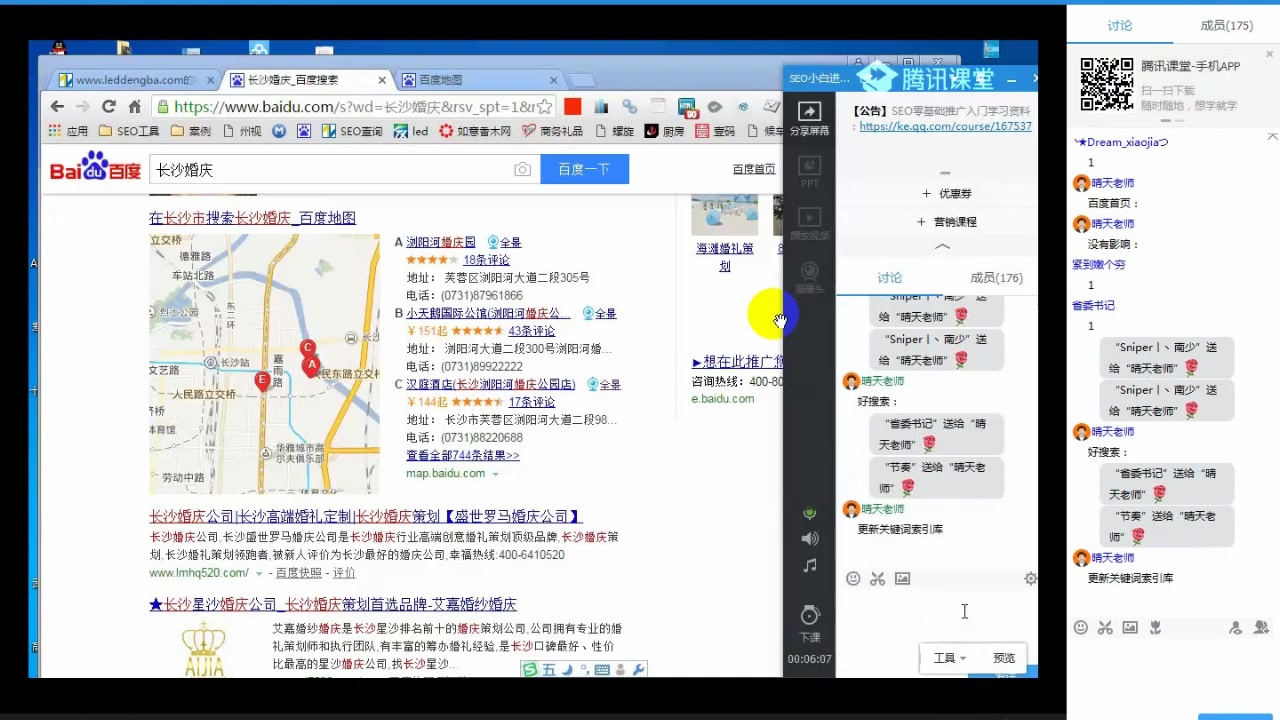Bookmark this page with the star icon

544,106
